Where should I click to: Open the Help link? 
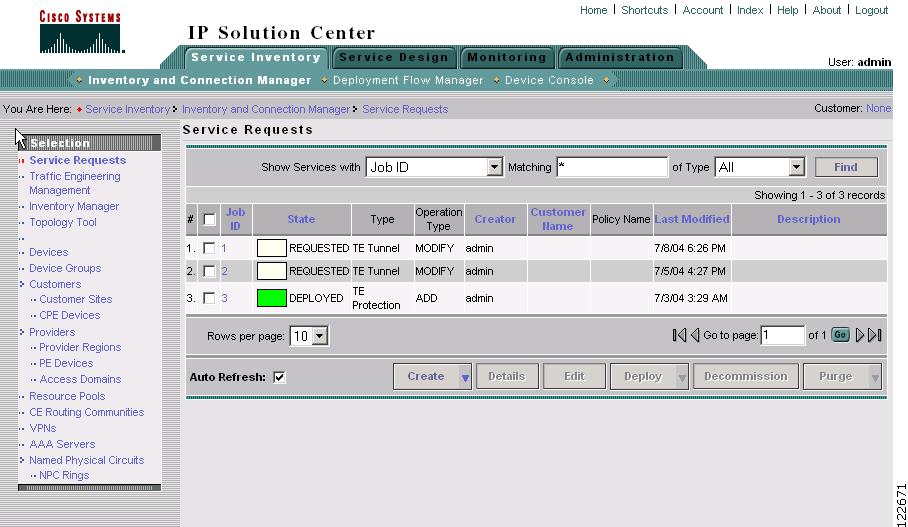[788, 10]
